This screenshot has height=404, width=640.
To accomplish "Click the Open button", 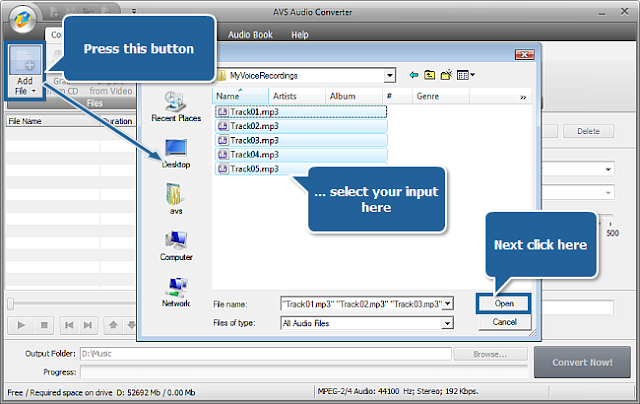I will point(504,304).
